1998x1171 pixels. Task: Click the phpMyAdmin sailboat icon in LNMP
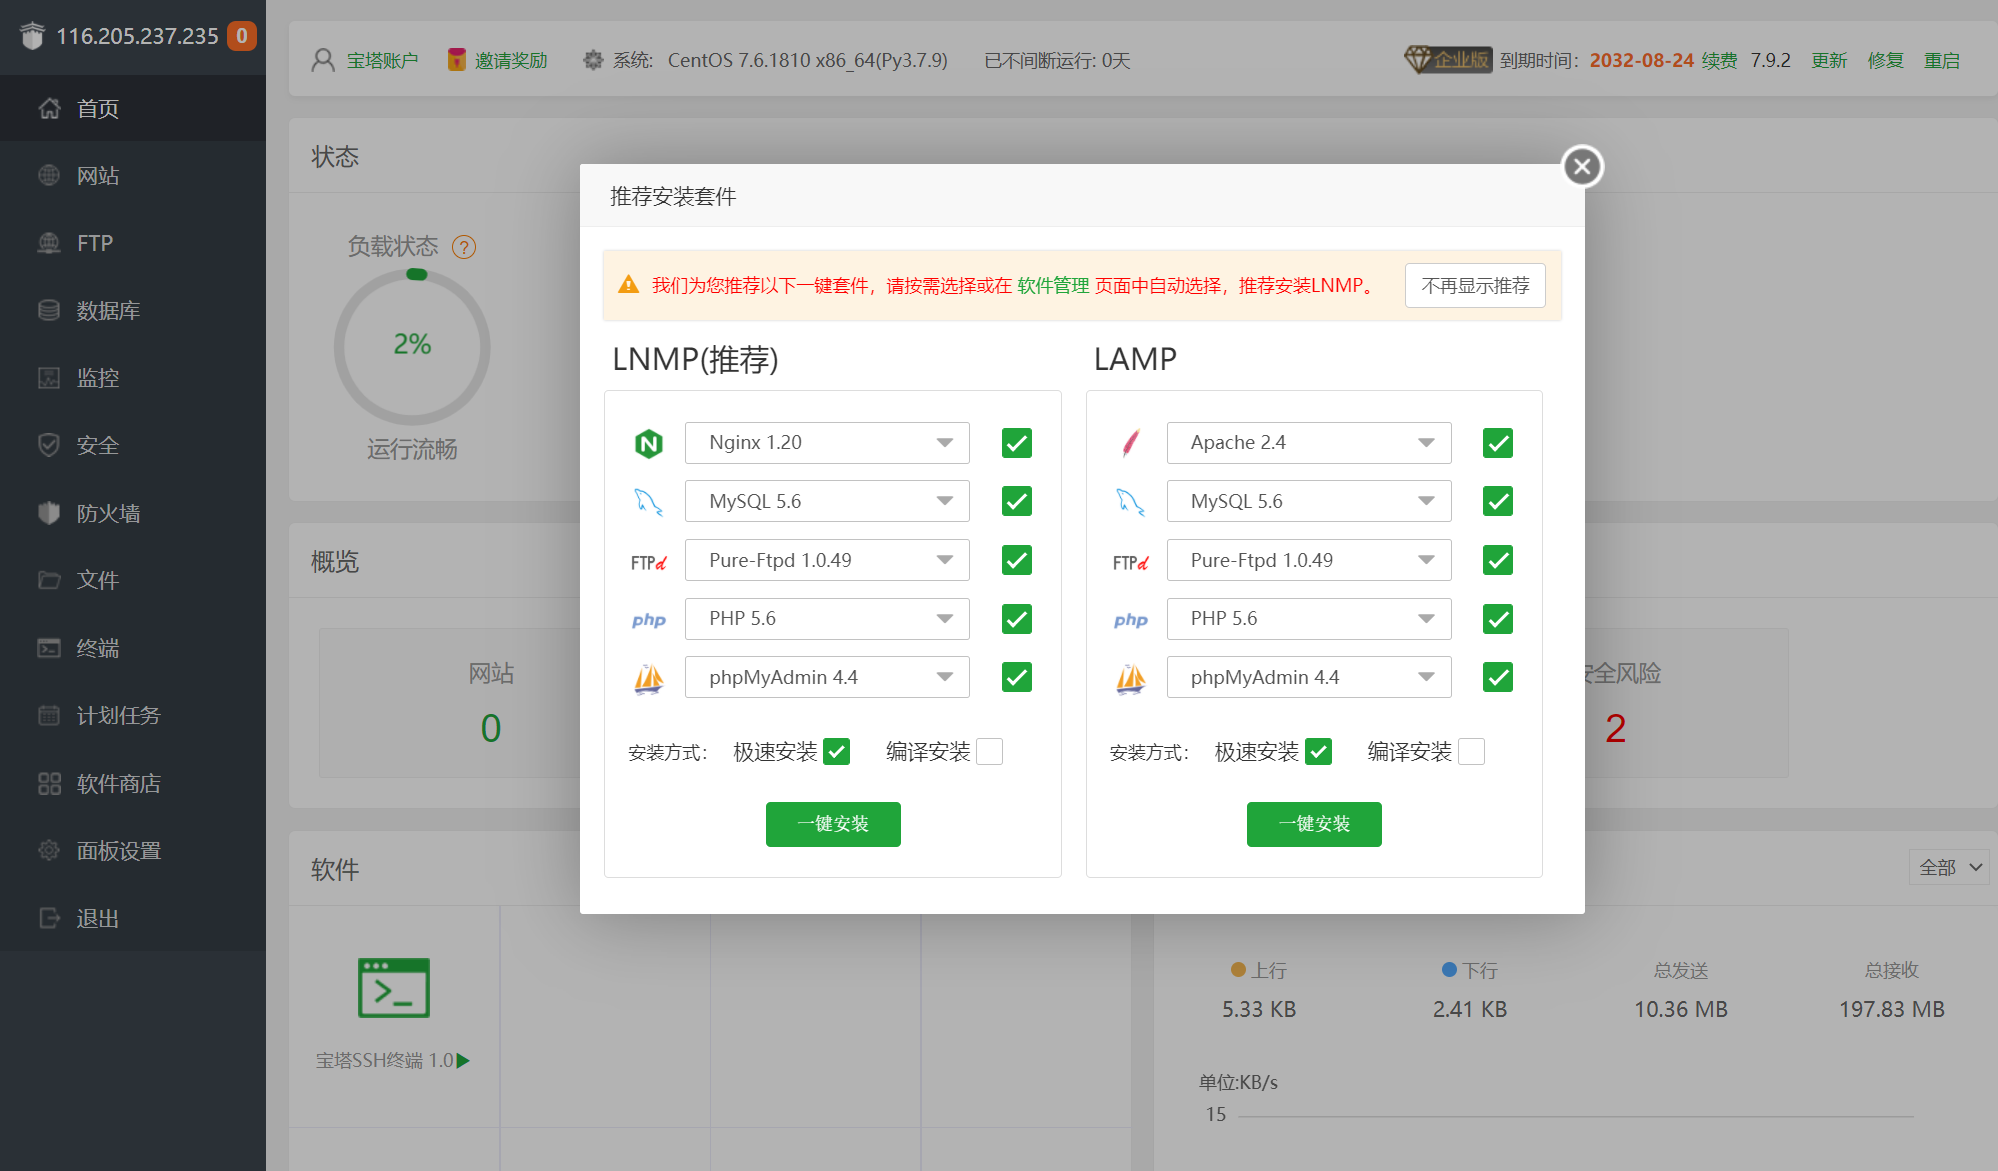click(x=649, y=679)
